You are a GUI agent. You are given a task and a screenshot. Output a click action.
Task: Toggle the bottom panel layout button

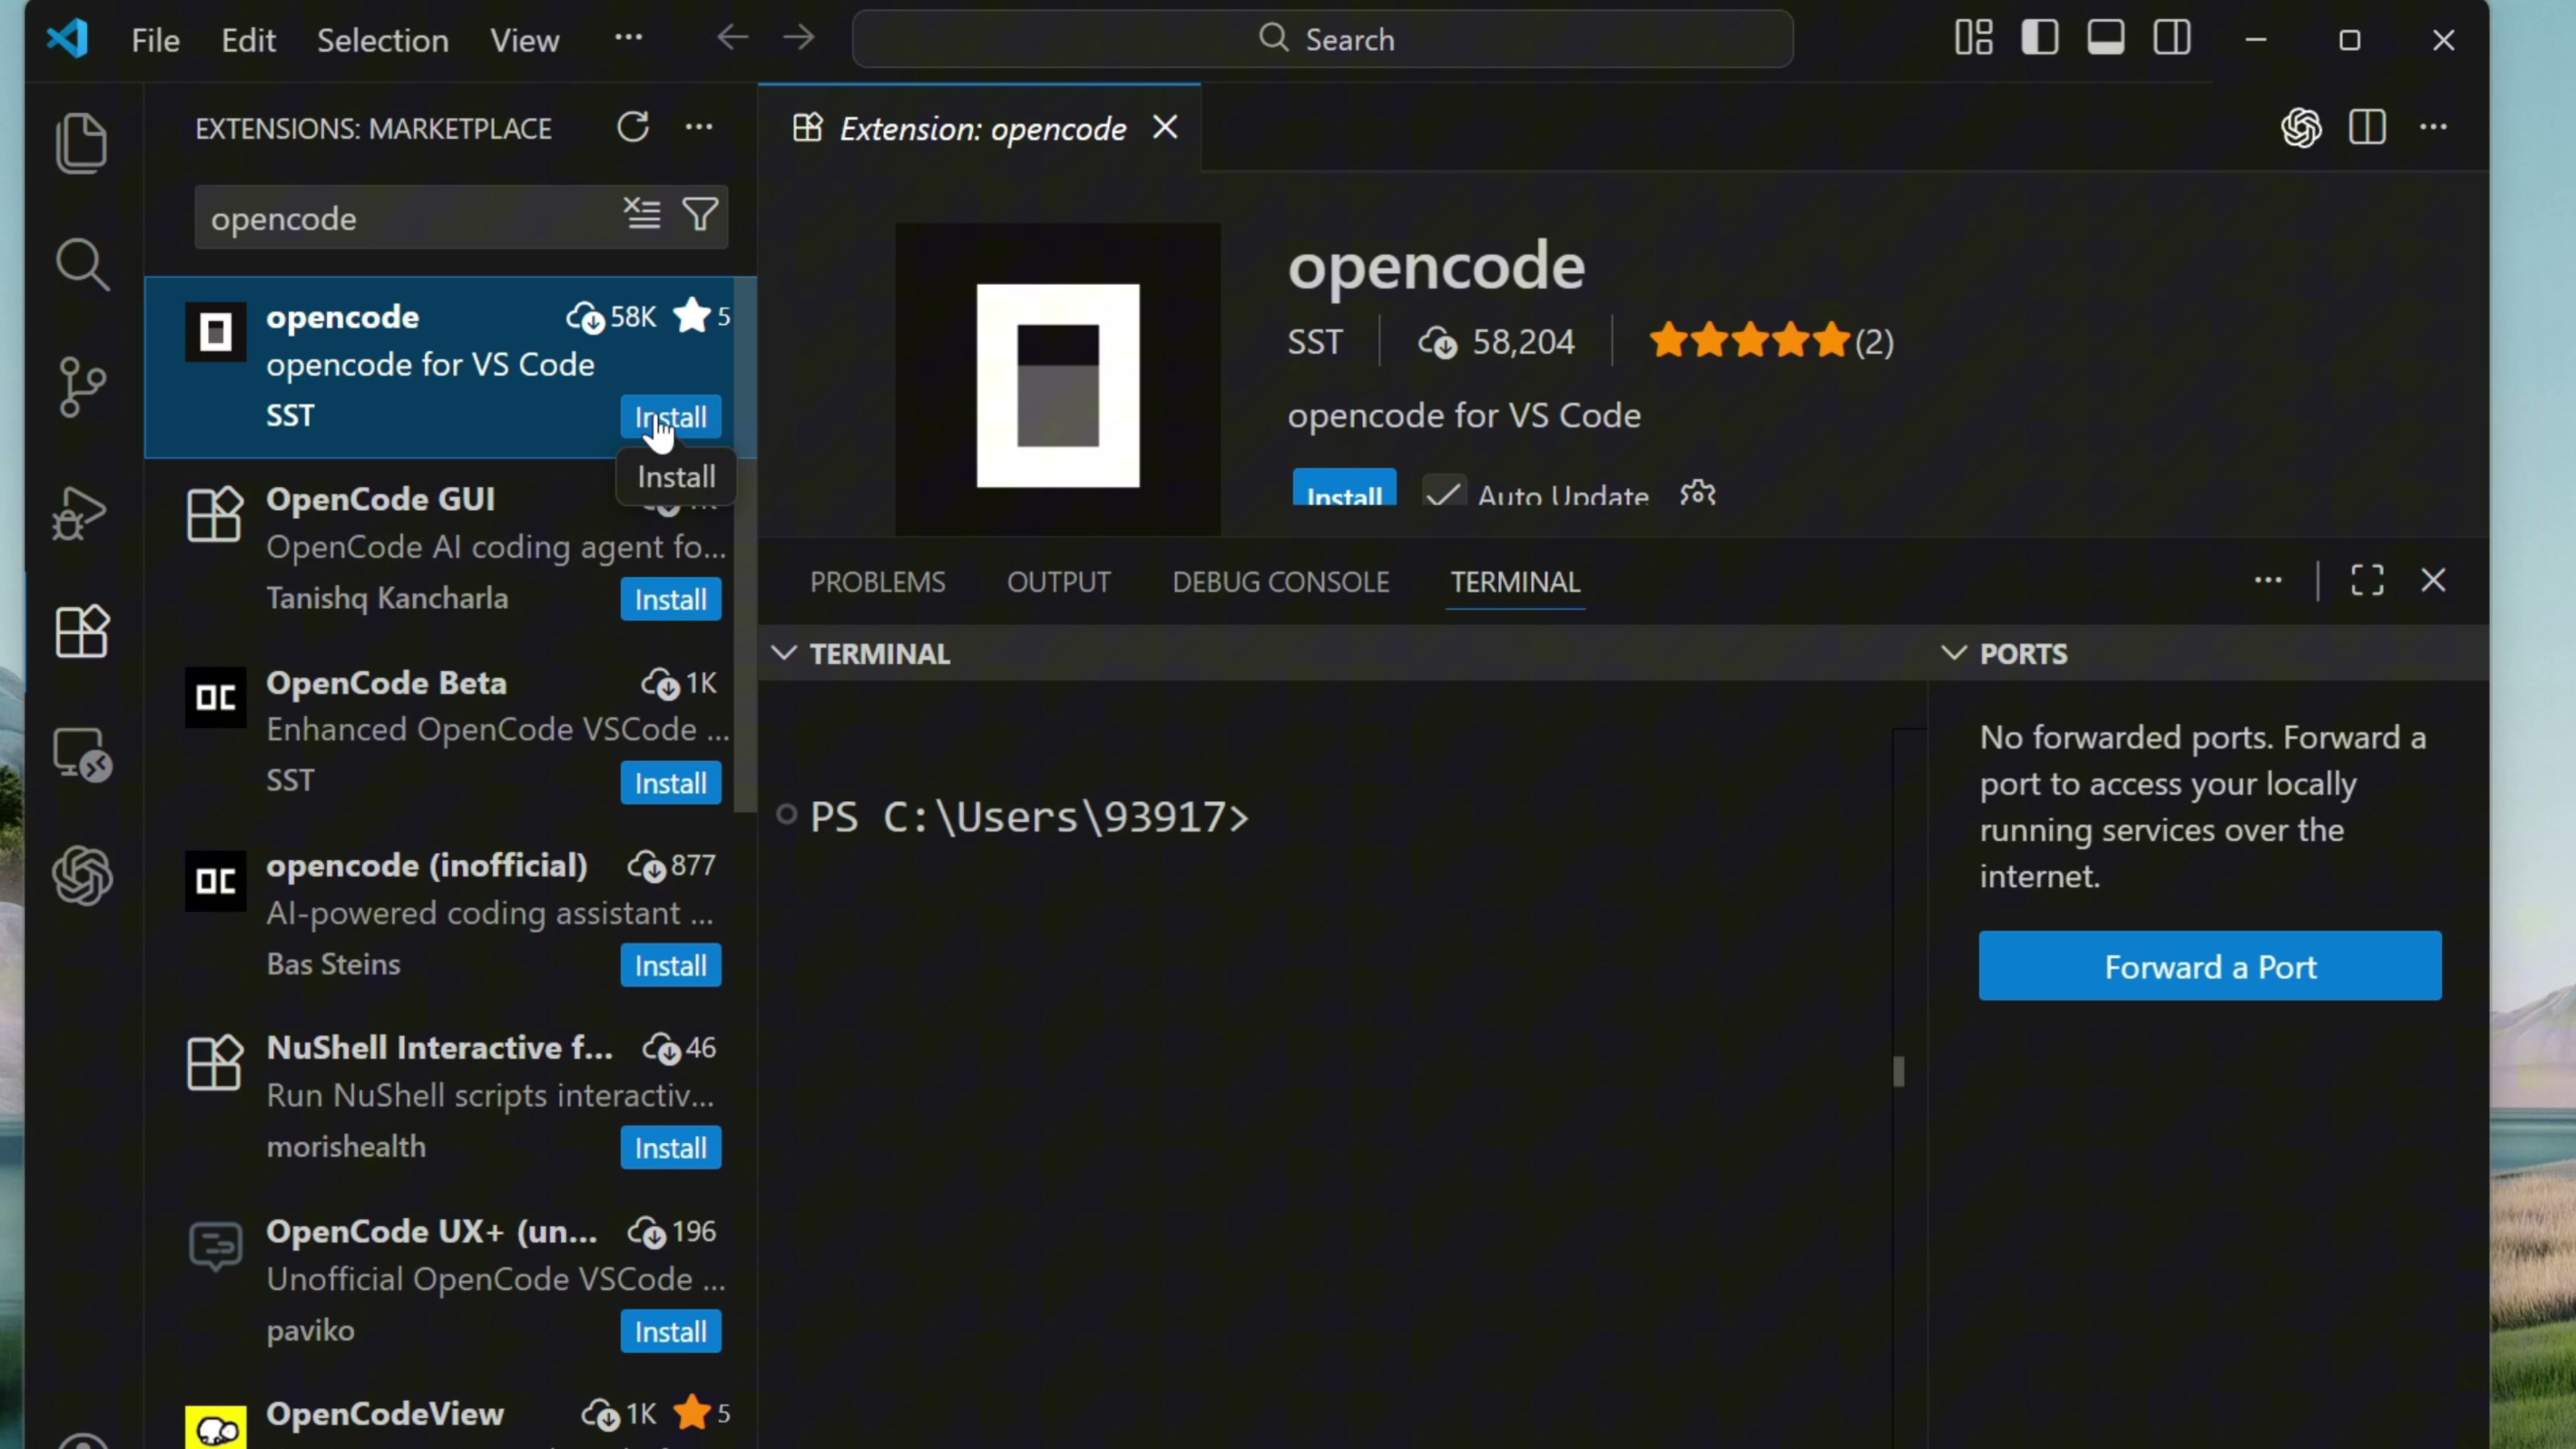click(x=2105, y=39)
